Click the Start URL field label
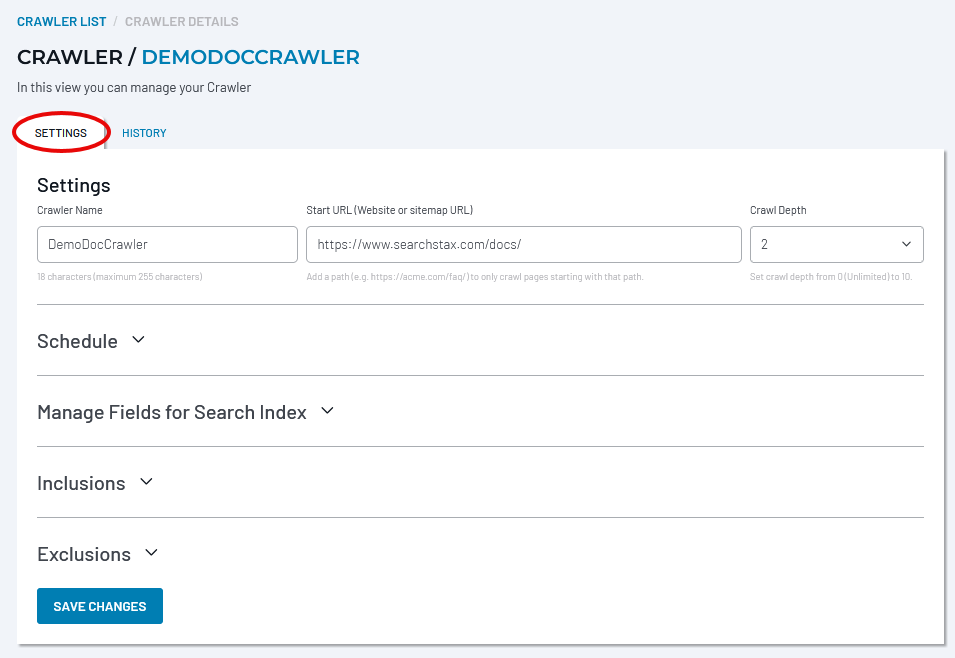Screen dimensions: 955x658 click(x=390, y=210)
